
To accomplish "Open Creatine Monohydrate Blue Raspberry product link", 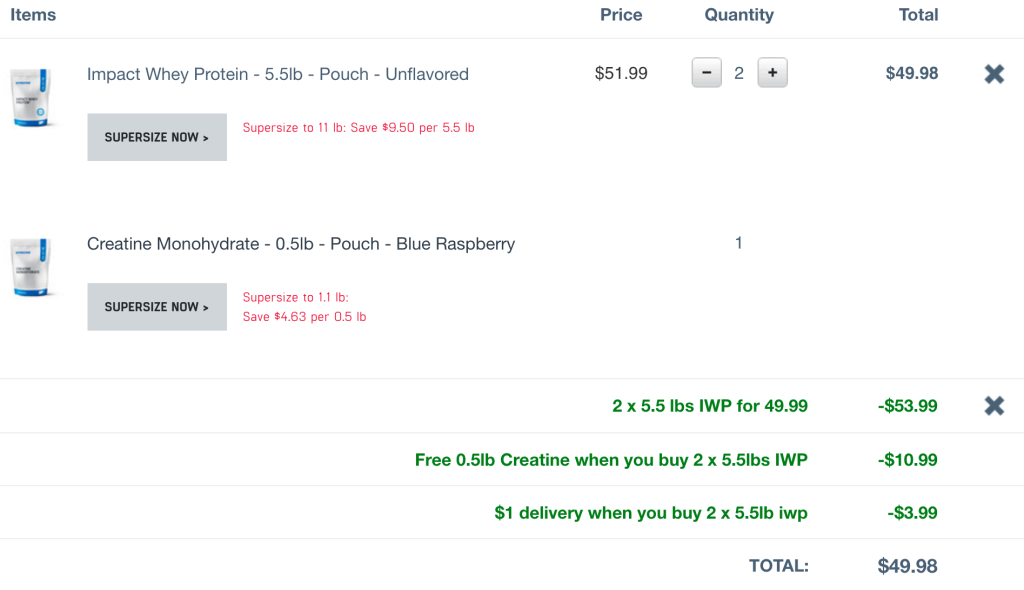I will [x=300, y=244].
